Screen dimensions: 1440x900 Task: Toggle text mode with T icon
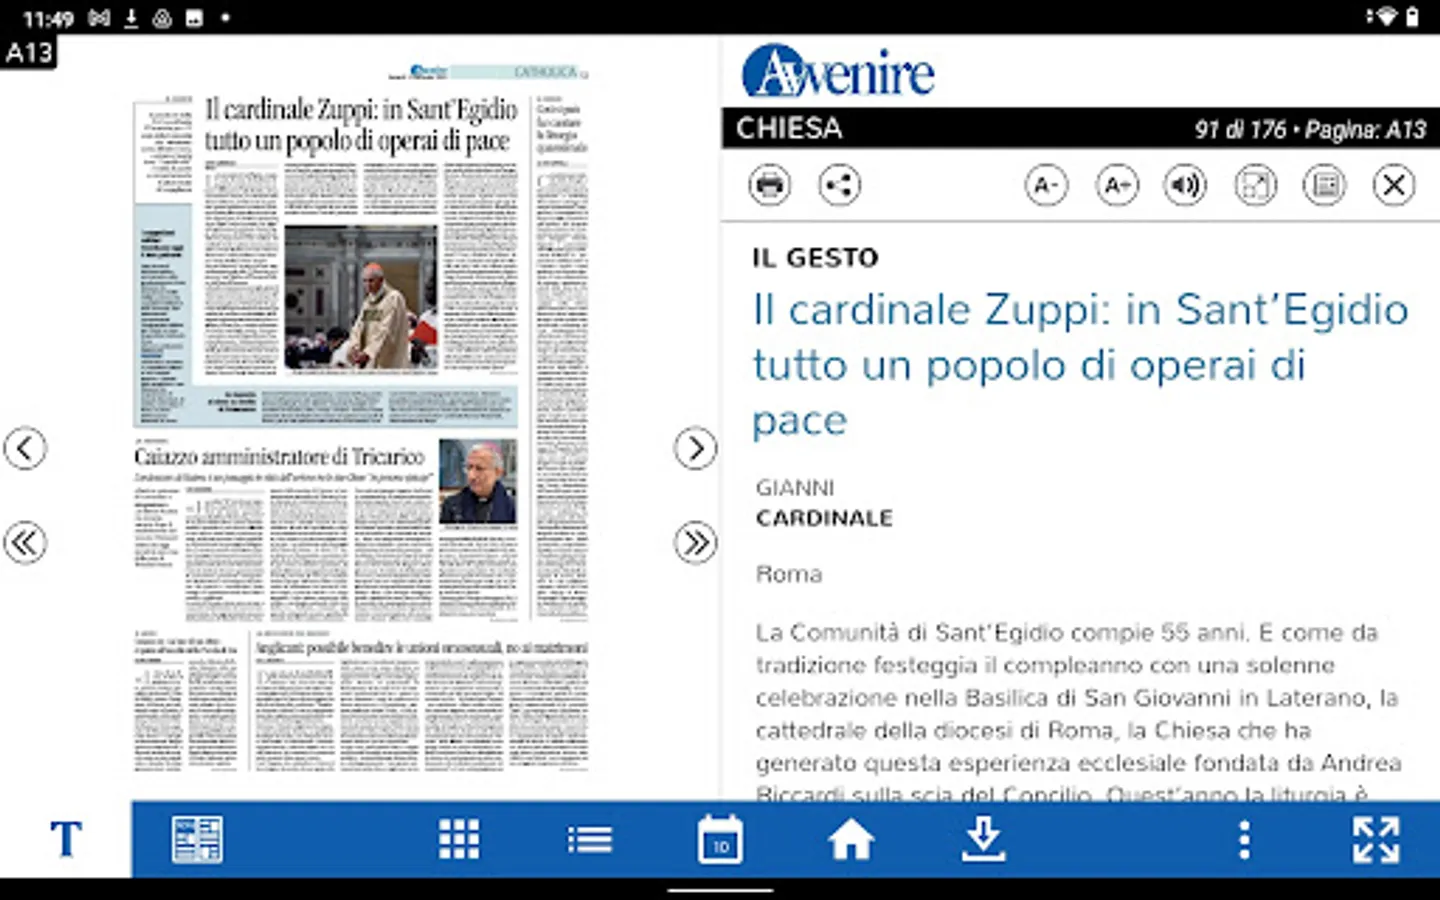tap(66, 839)
